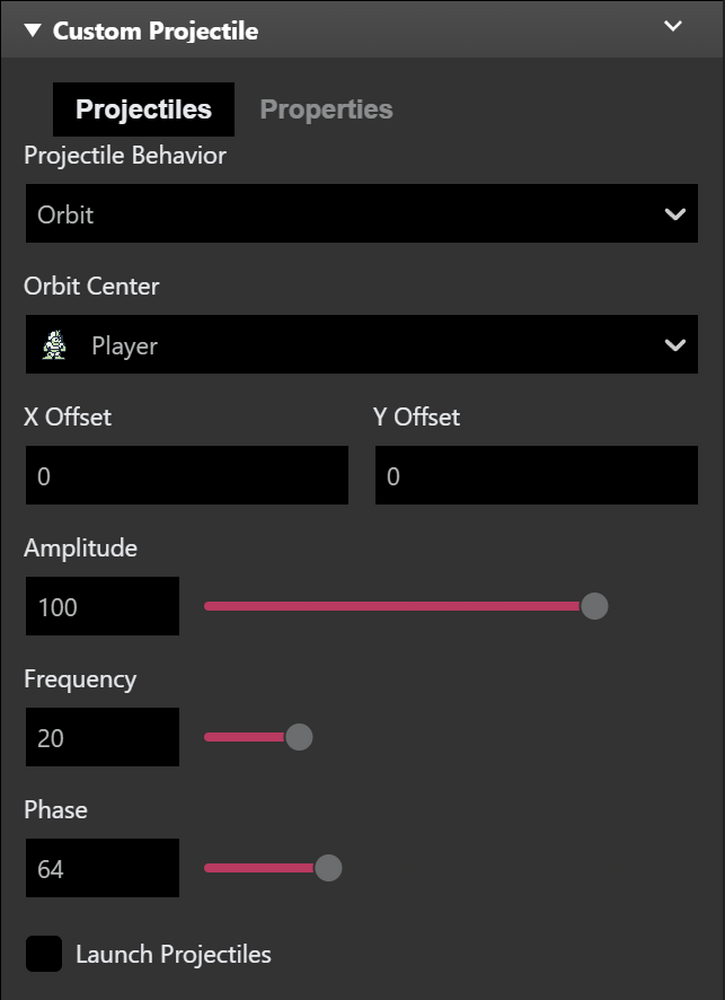Image resolution: width=725 pixels, height=1000 pixels.
Task: Click the Phase slider handle
Action: (x=330, y=868)
